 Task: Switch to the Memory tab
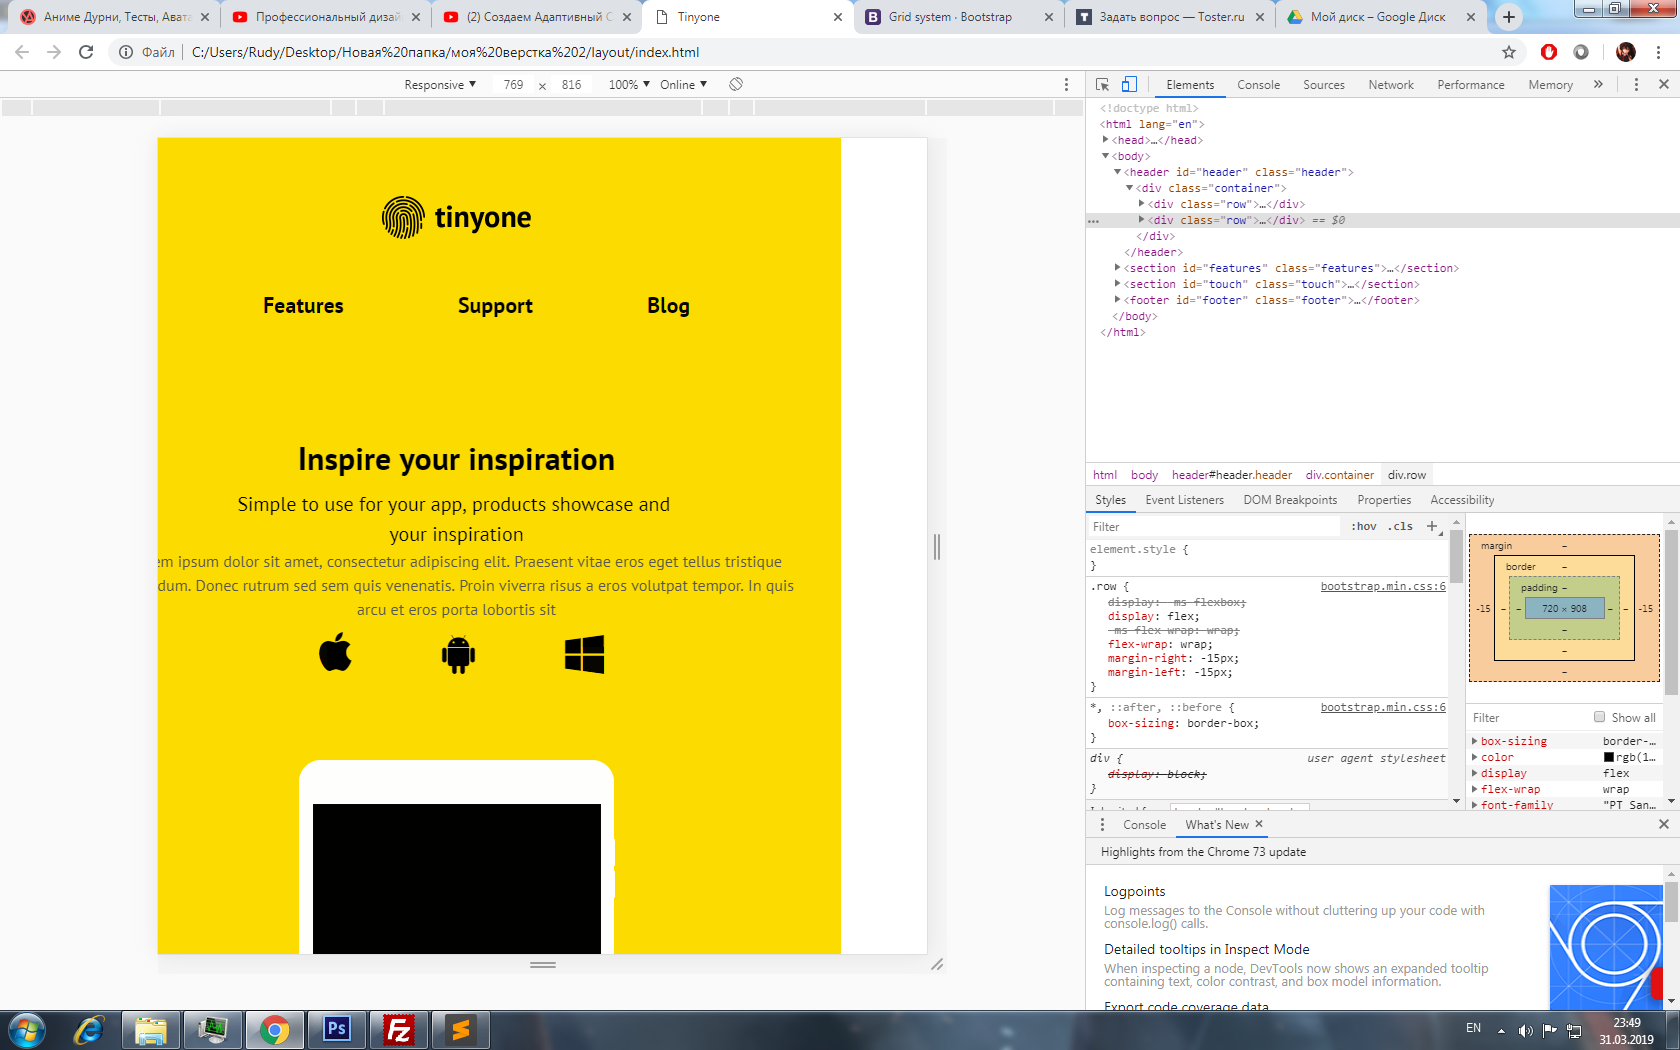pyautogui.click(x=1550, y=85)
